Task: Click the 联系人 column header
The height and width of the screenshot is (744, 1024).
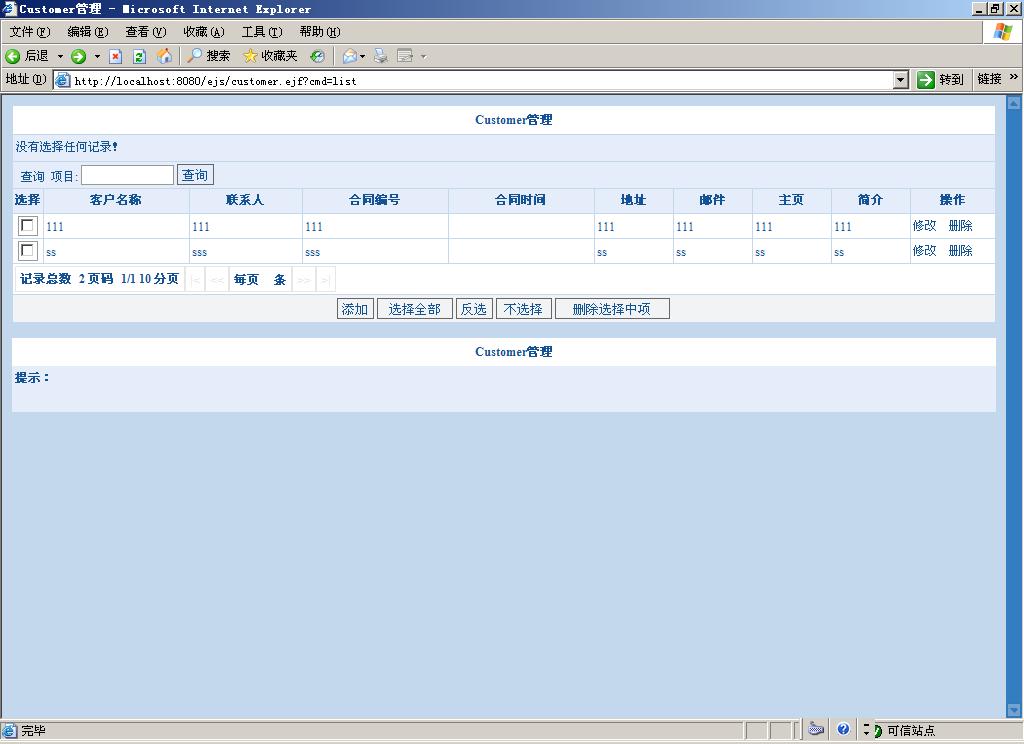Action: (245, 200)
